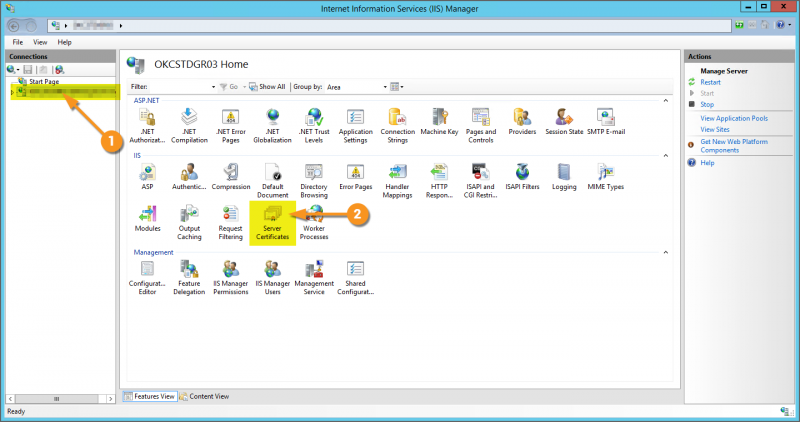800x422 pixels.
Task: Open Handler Mappings feature
Action: 397,181
